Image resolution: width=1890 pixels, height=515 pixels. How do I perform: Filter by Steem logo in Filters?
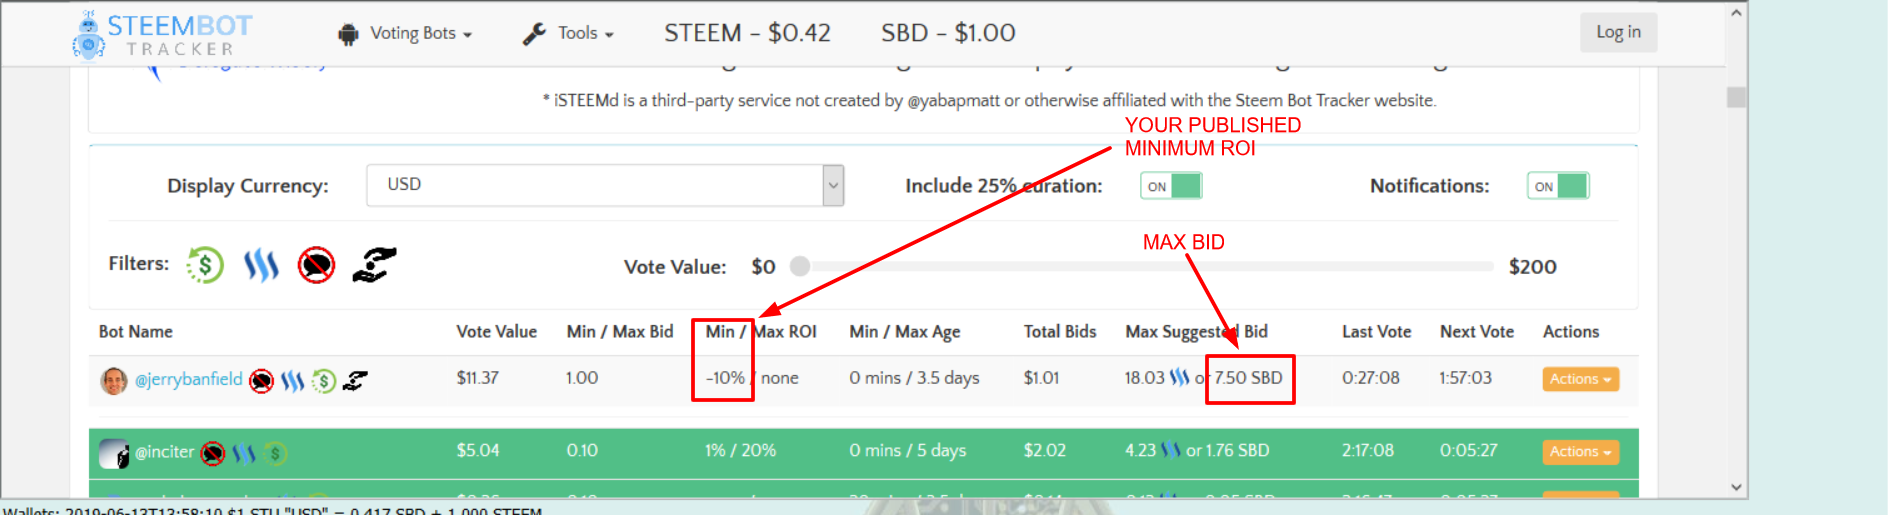point(261,265)
